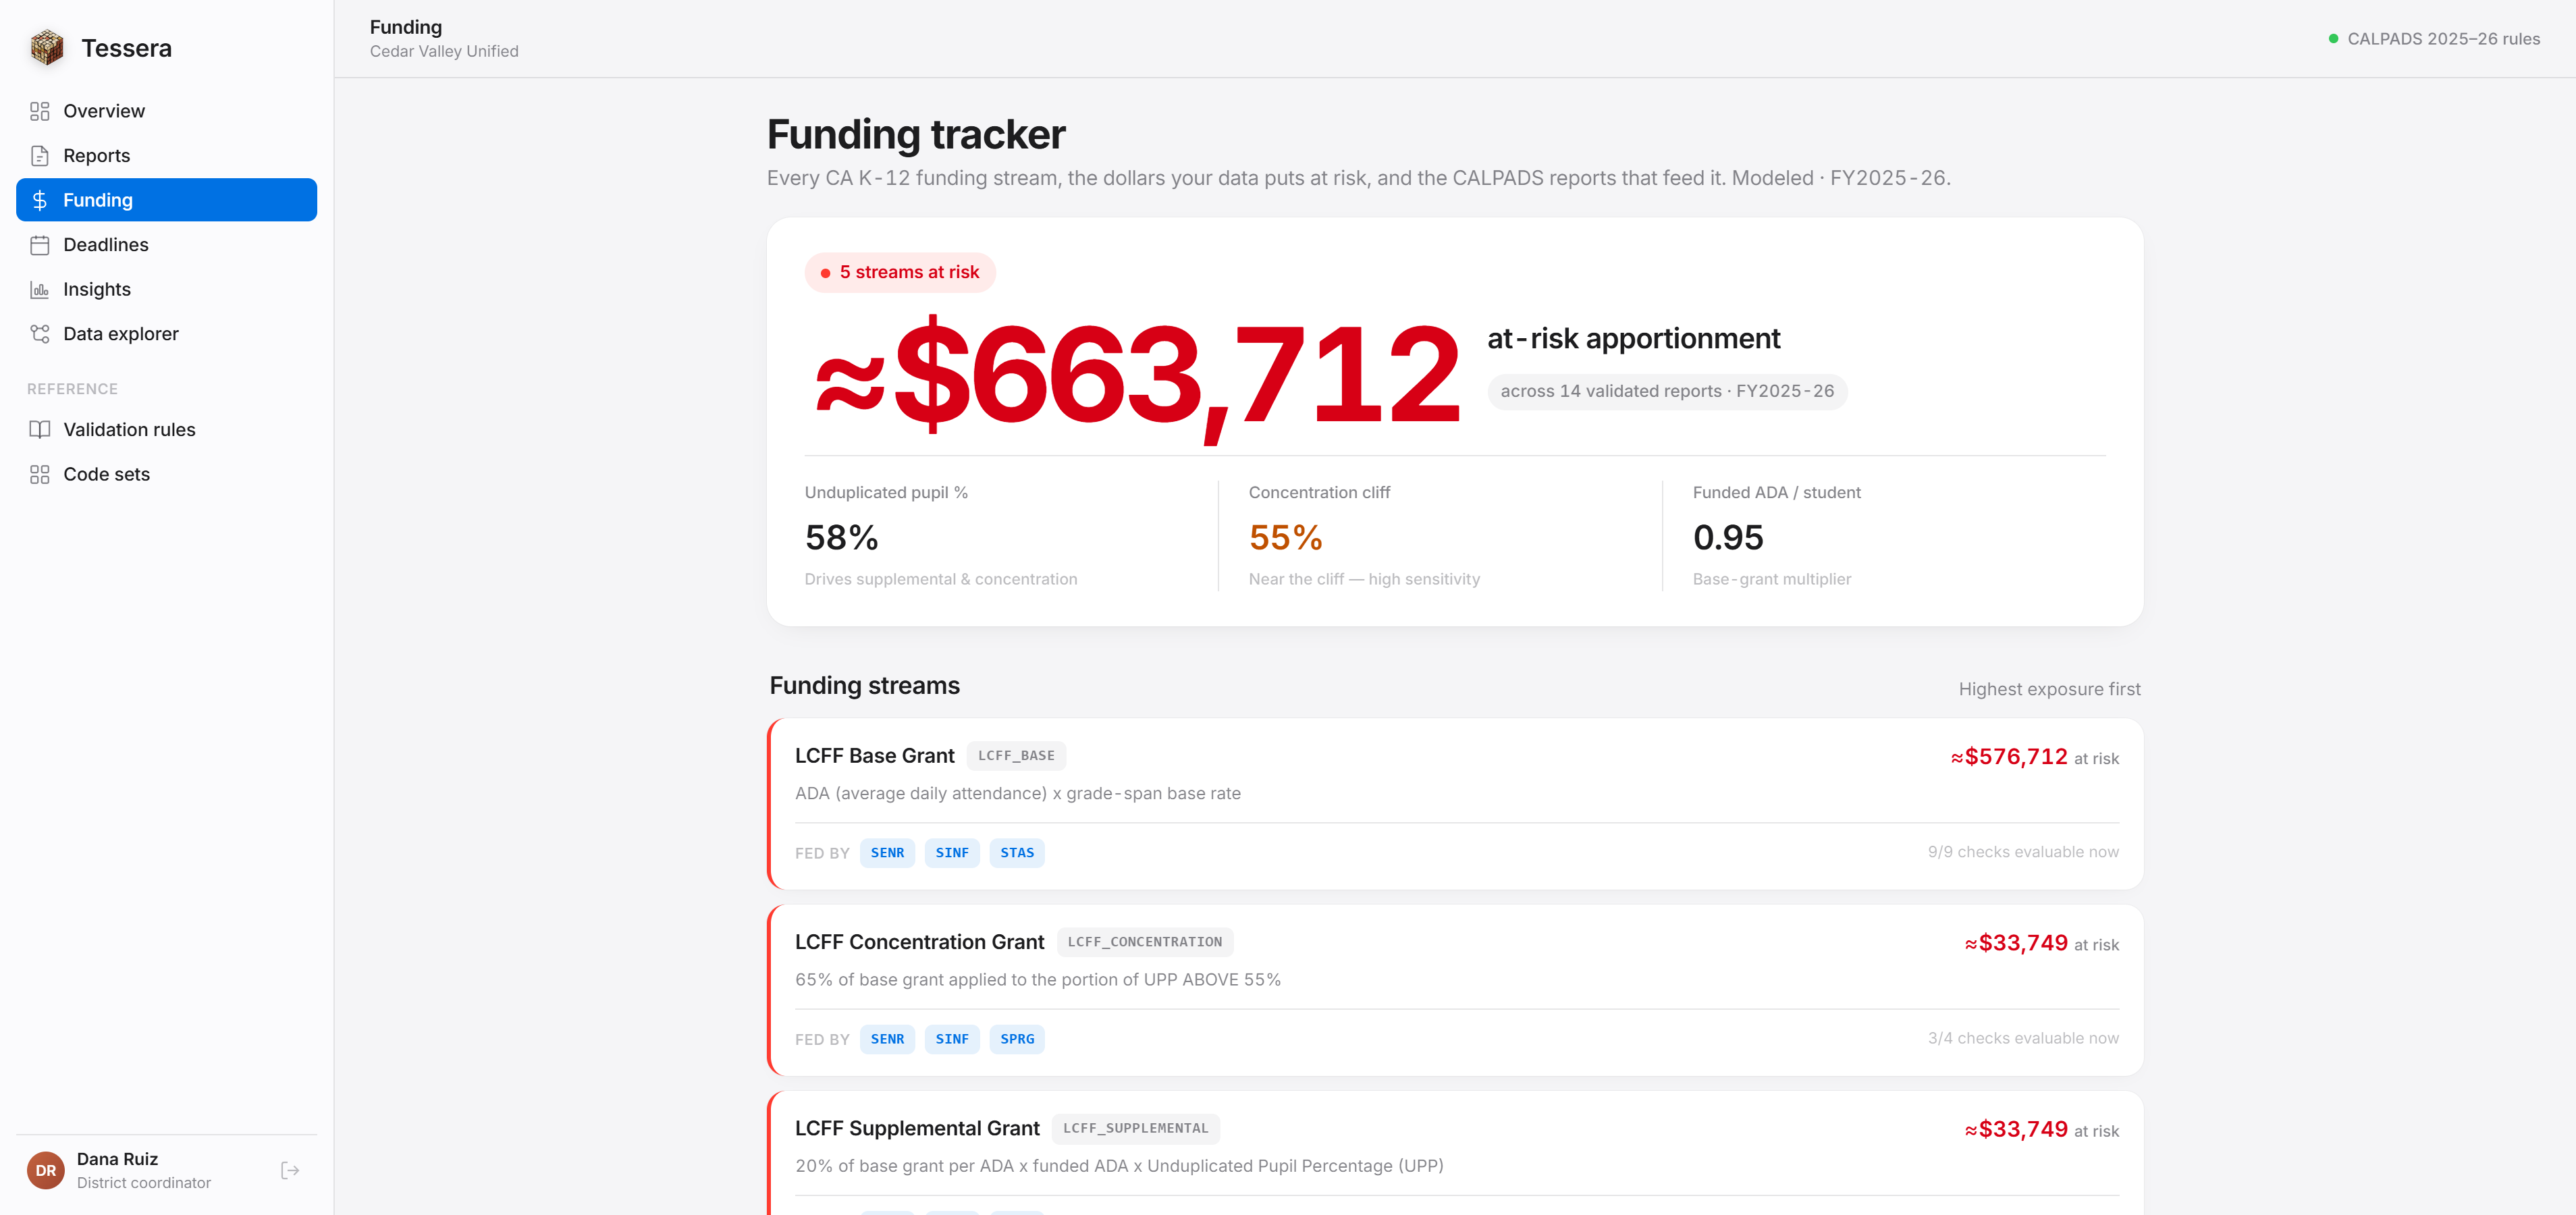Open the LCFF Base Grant card title
Viewport: 2576px width, 1215px height.
(x=874, y=756)
